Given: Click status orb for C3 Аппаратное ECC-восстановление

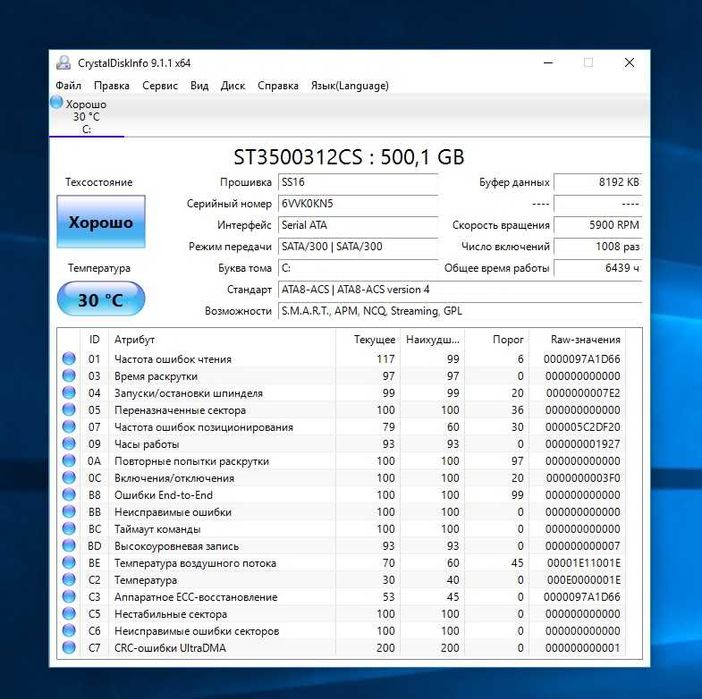Looking at the screenshot, I should [x=69, y=597].
